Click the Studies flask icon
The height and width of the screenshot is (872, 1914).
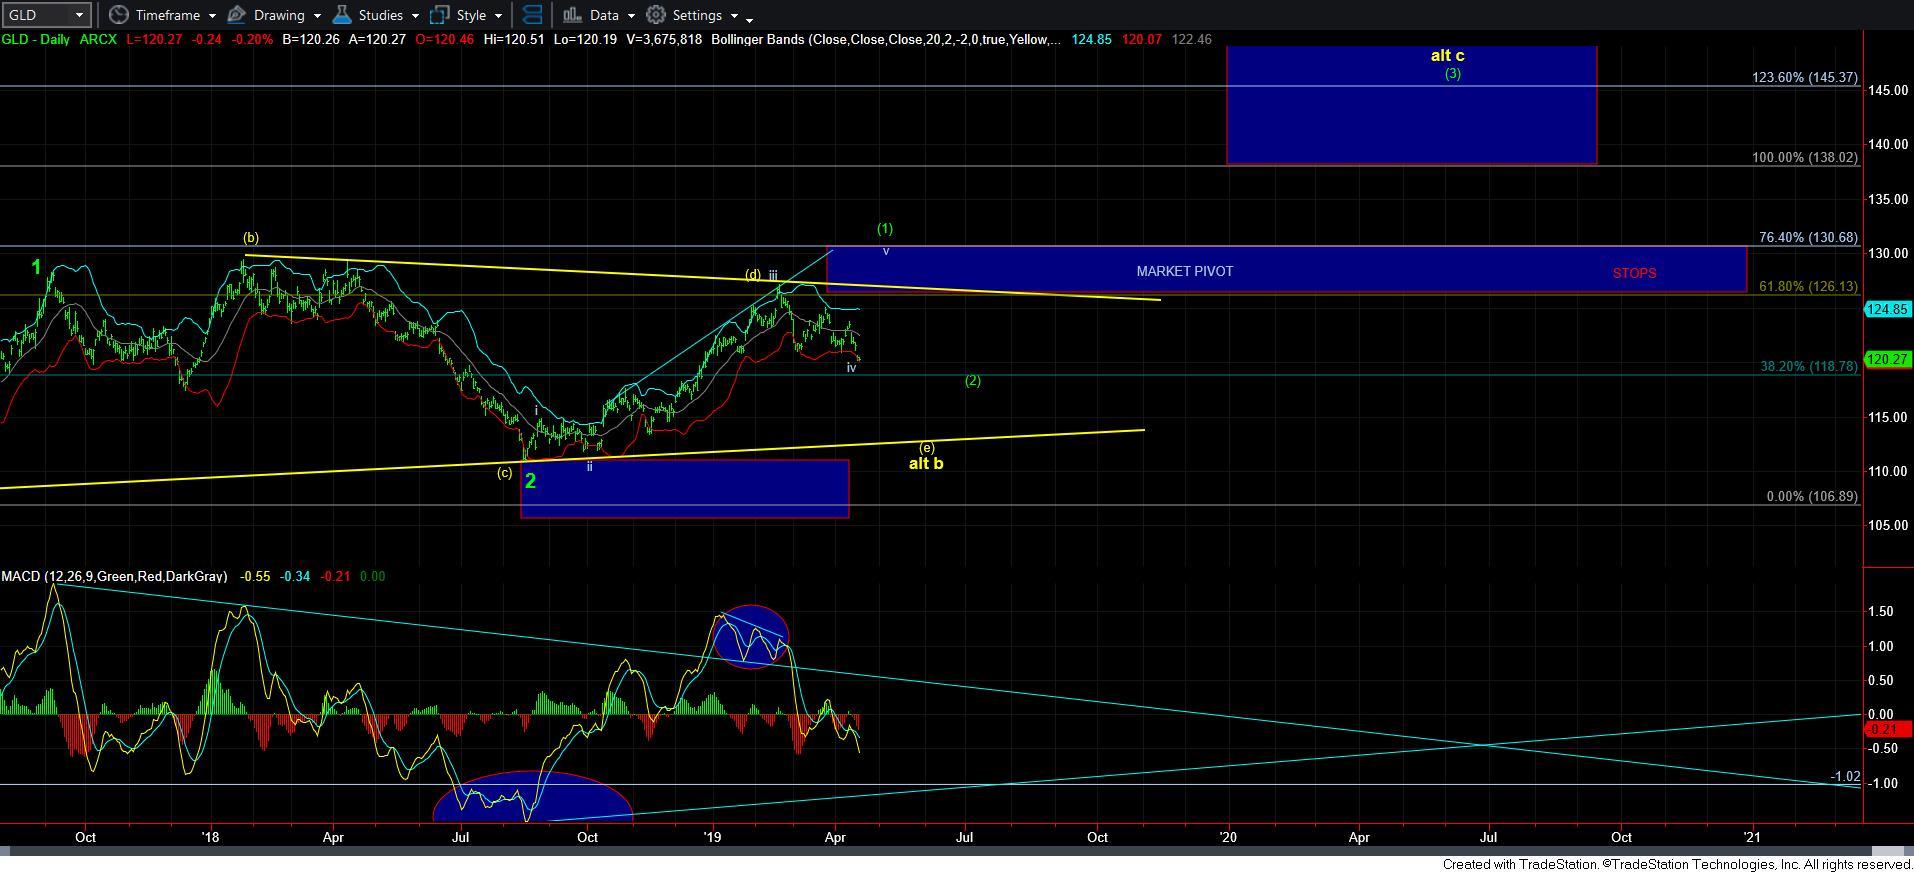pos(341,15)
